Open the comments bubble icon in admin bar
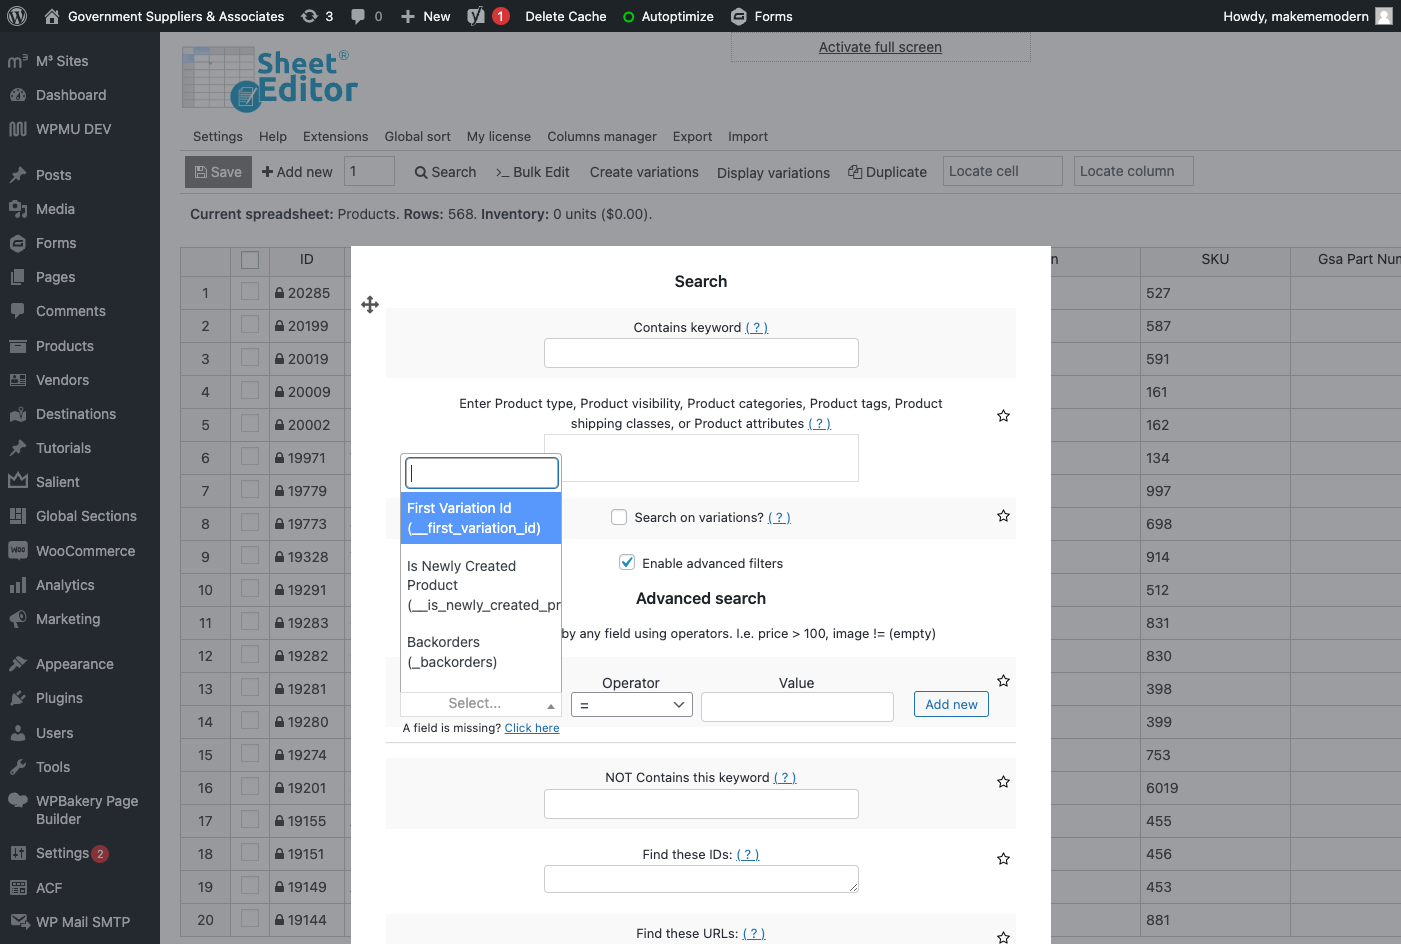The image size is (1401, 944). point(366,16)
